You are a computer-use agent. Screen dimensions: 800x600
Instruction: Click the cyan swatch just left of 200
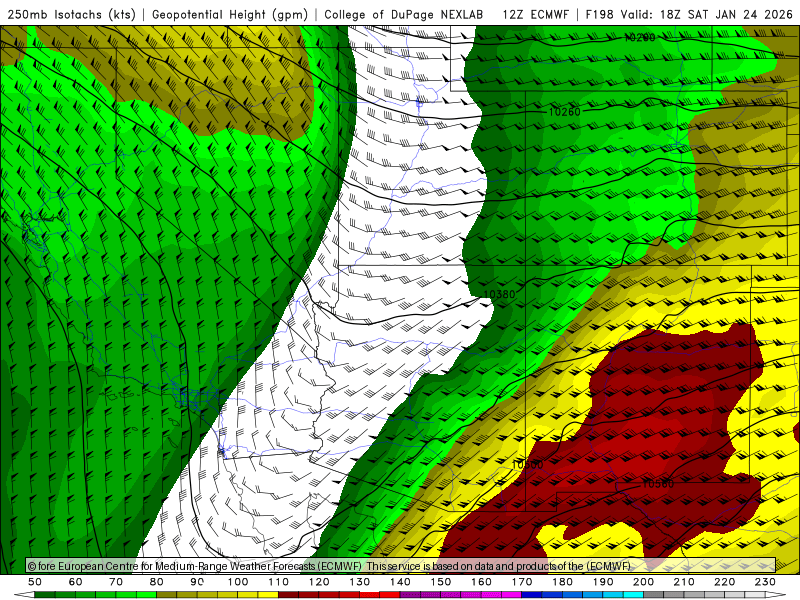click(633, 594)
